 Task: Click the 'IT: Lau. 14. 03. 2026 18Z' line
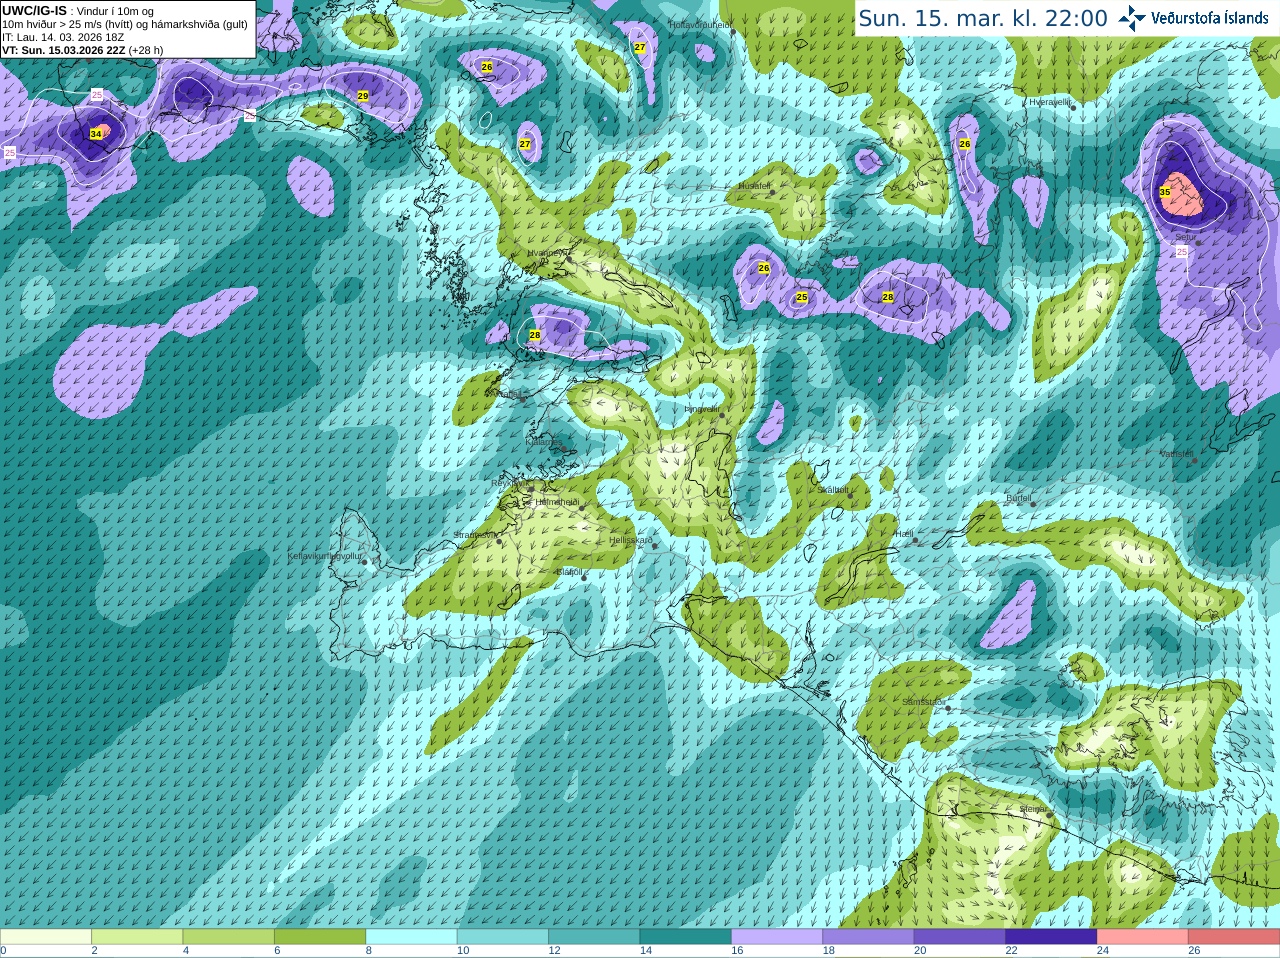(x=63, y=37)
